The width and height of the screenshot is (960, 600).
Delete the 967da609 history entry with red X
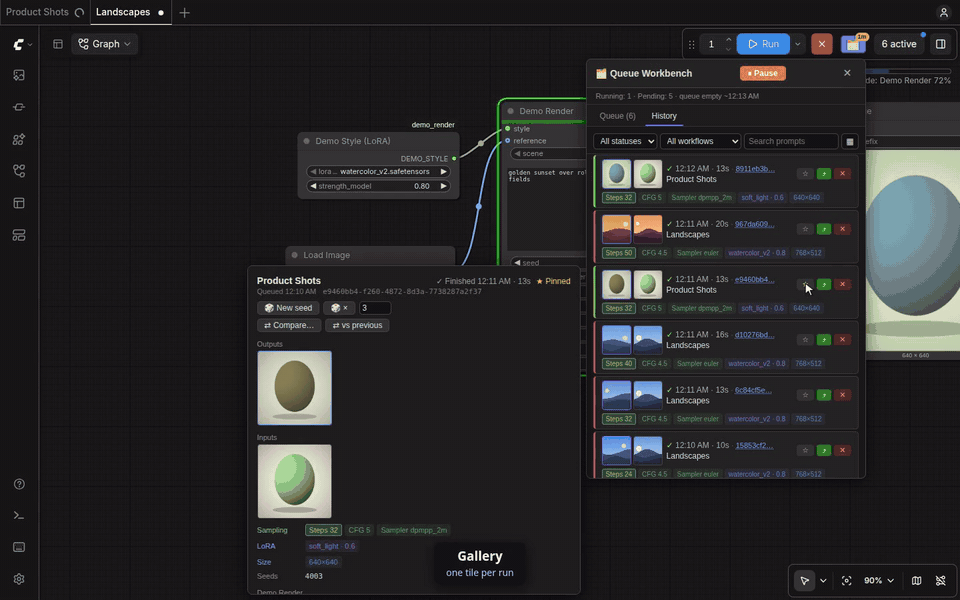click(842, 229)
